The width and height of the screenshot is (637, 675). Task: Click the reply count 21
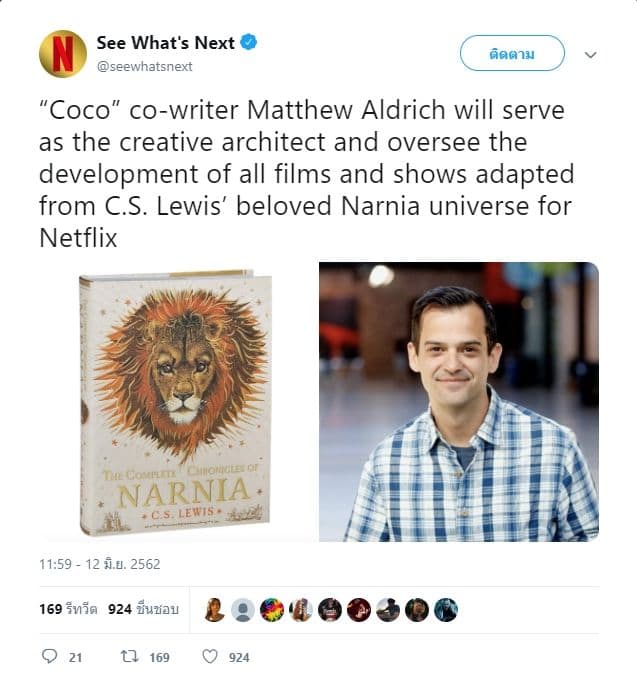coord(75,657)
